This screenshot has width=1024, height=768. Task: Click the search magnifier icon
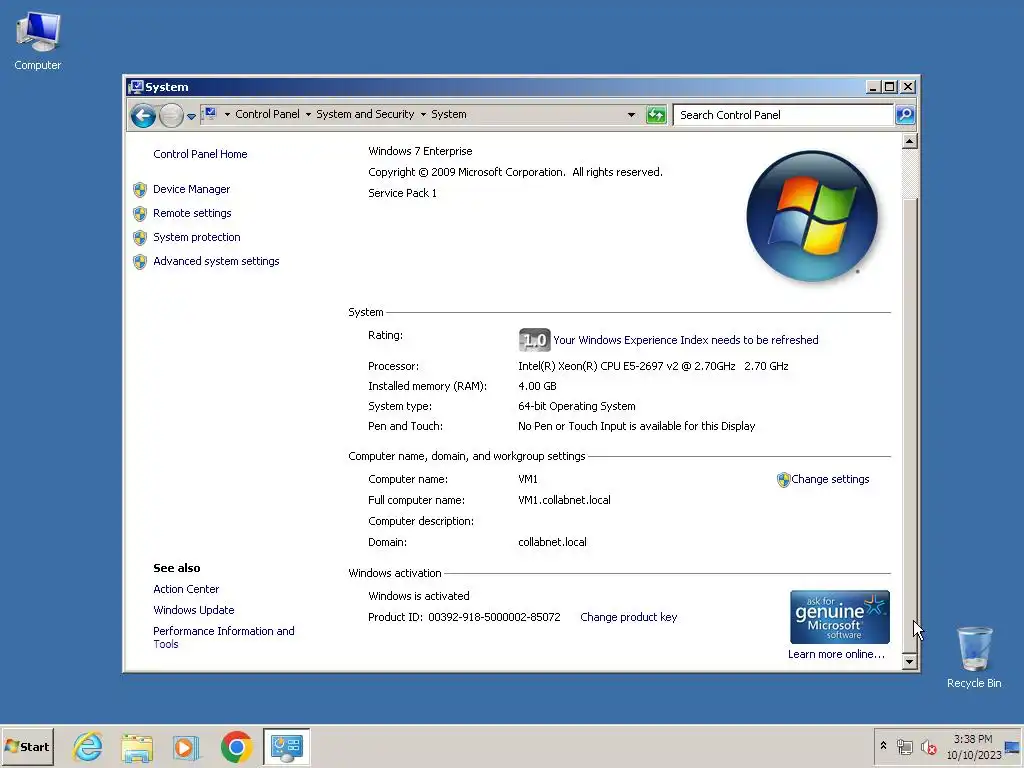point(904,115)
